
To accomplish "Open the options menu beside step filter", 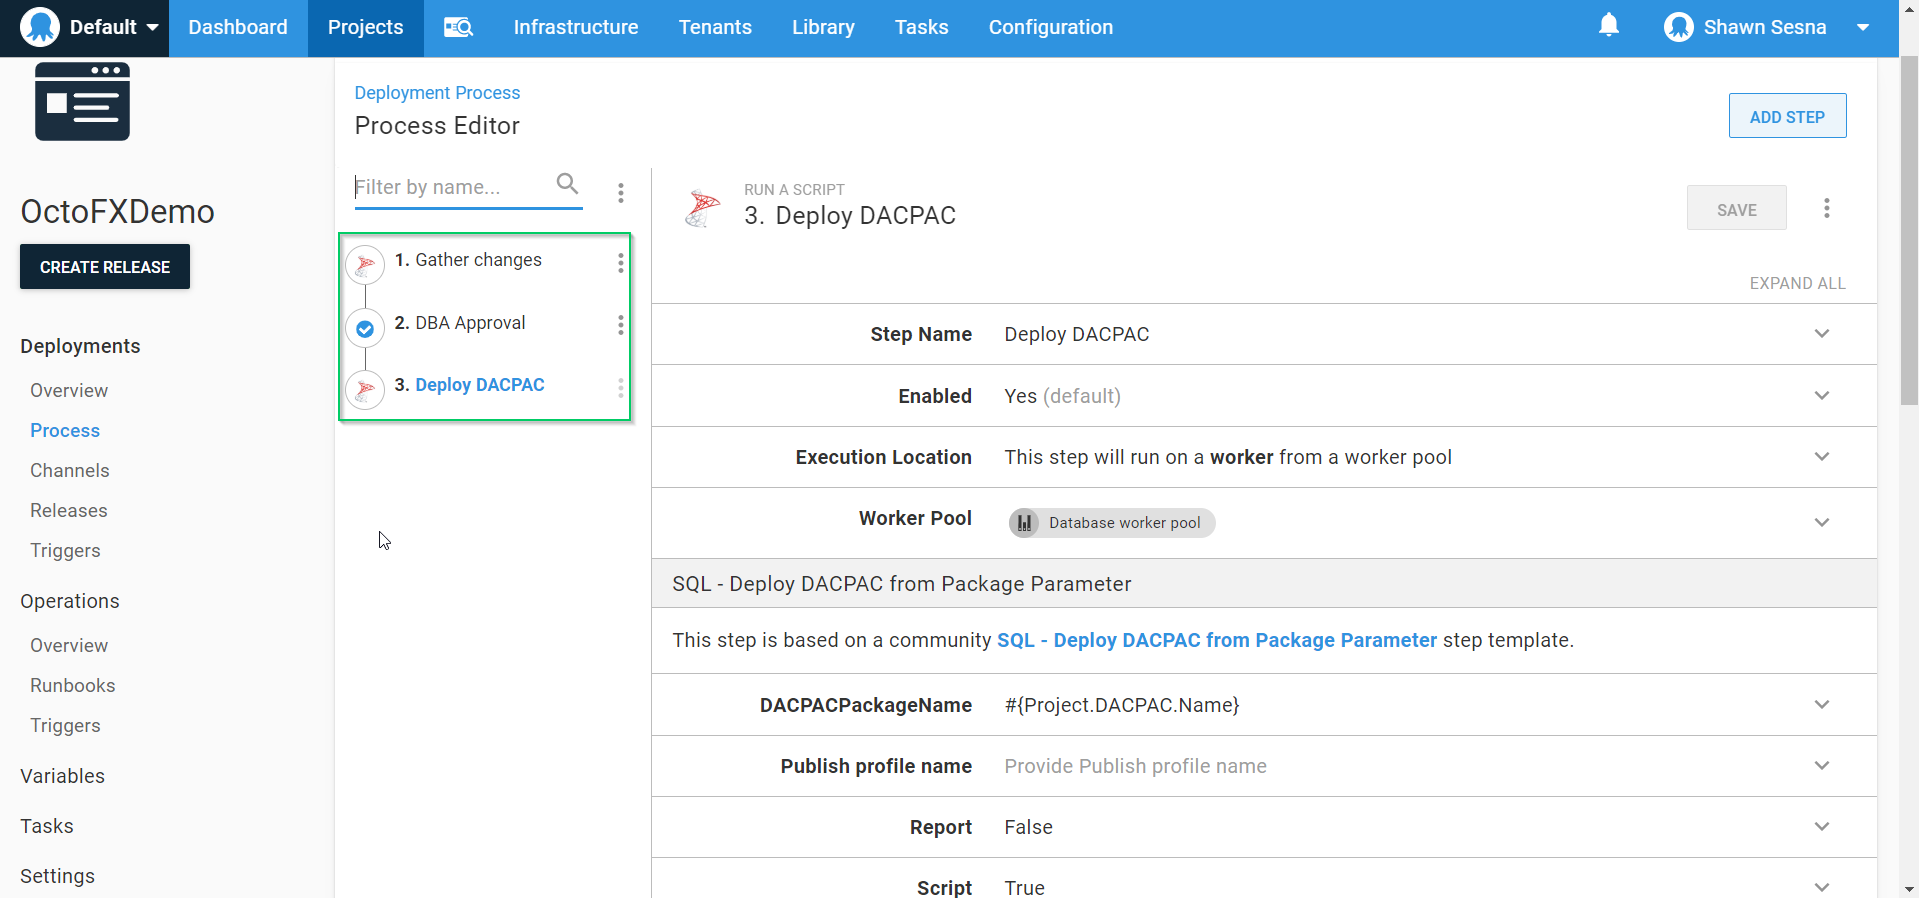I will pyautogui.click(x=620, y=192).
